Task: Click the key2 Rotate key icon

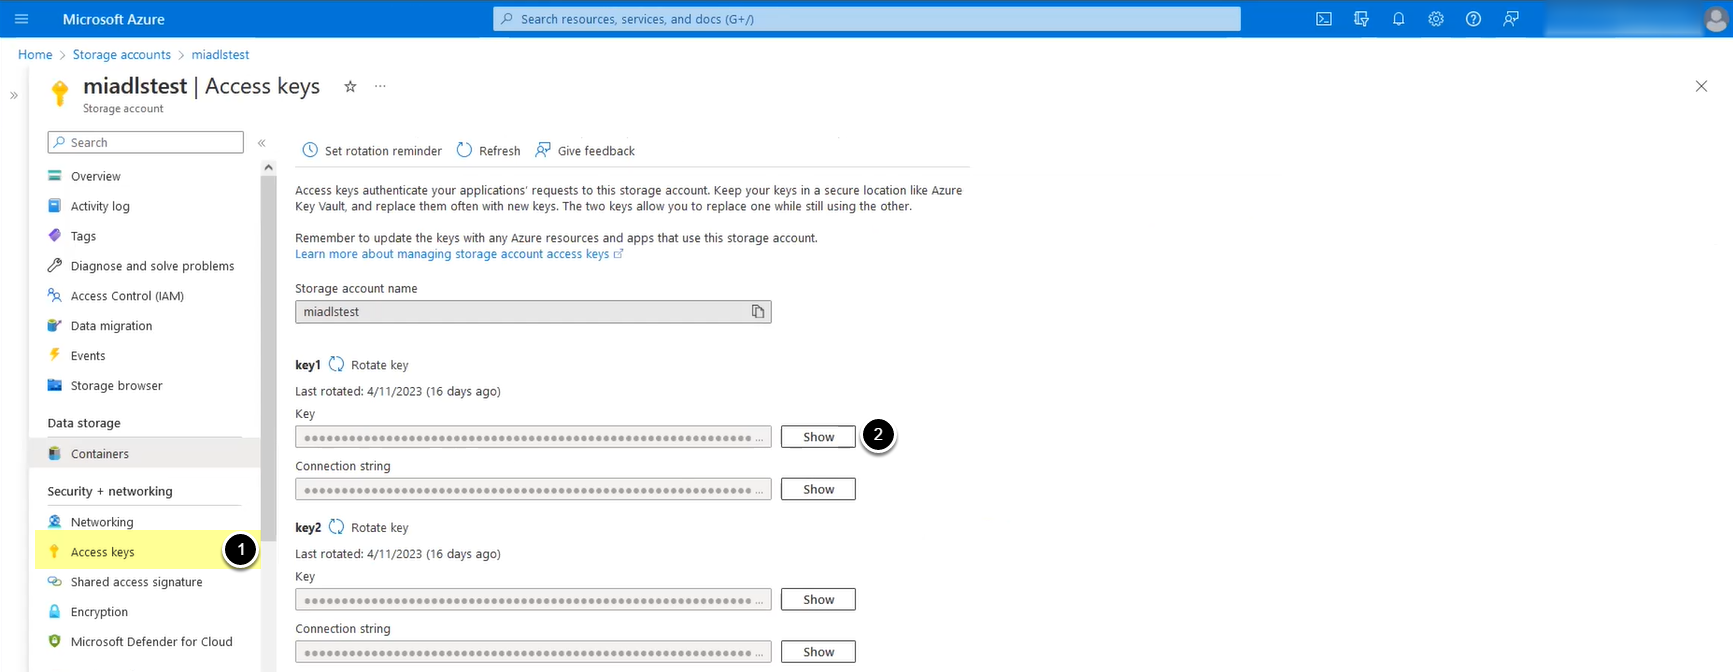Action: tap(337, 527)
